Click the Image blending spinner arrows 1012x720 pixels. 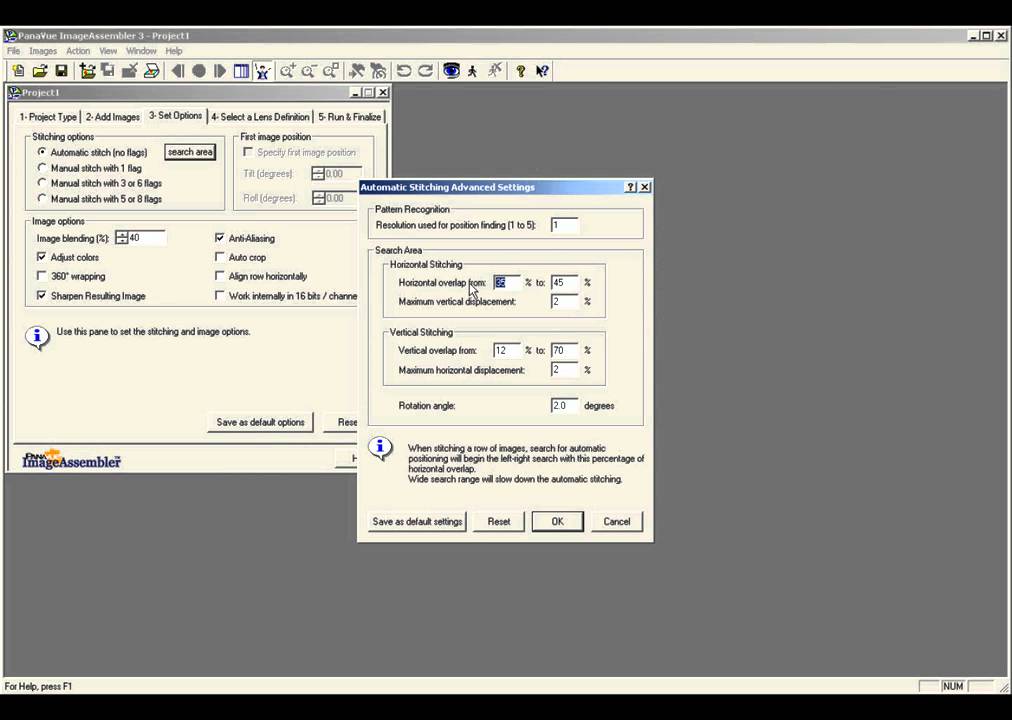coord(121,238)
